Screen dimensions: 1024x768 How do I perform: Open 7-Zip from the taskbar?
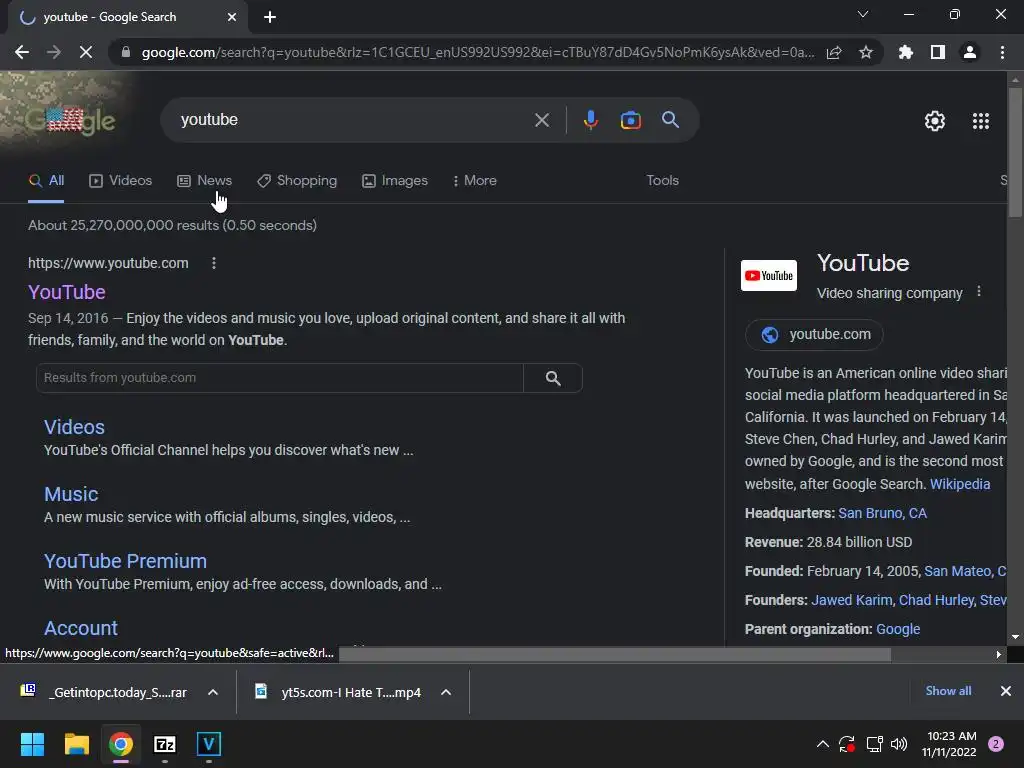[x=165, y=744]
